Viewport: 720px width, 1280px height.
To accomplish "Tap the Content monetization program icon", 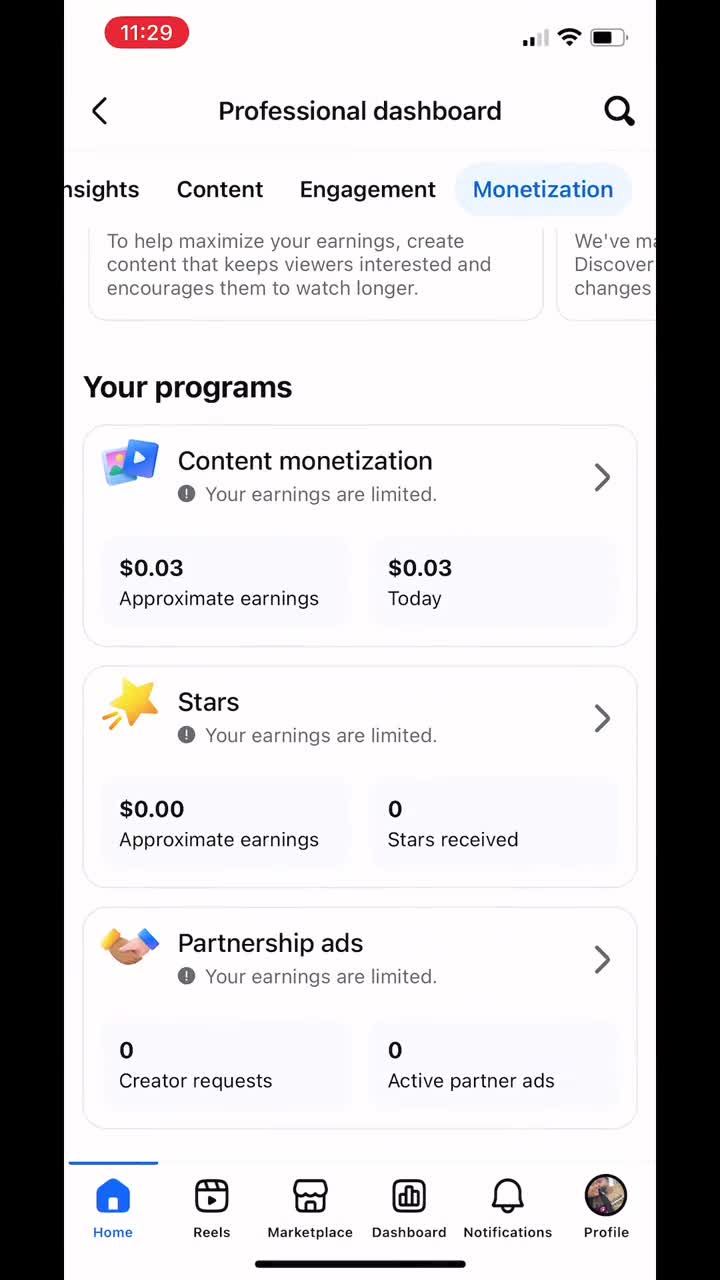I will [131, 463].
